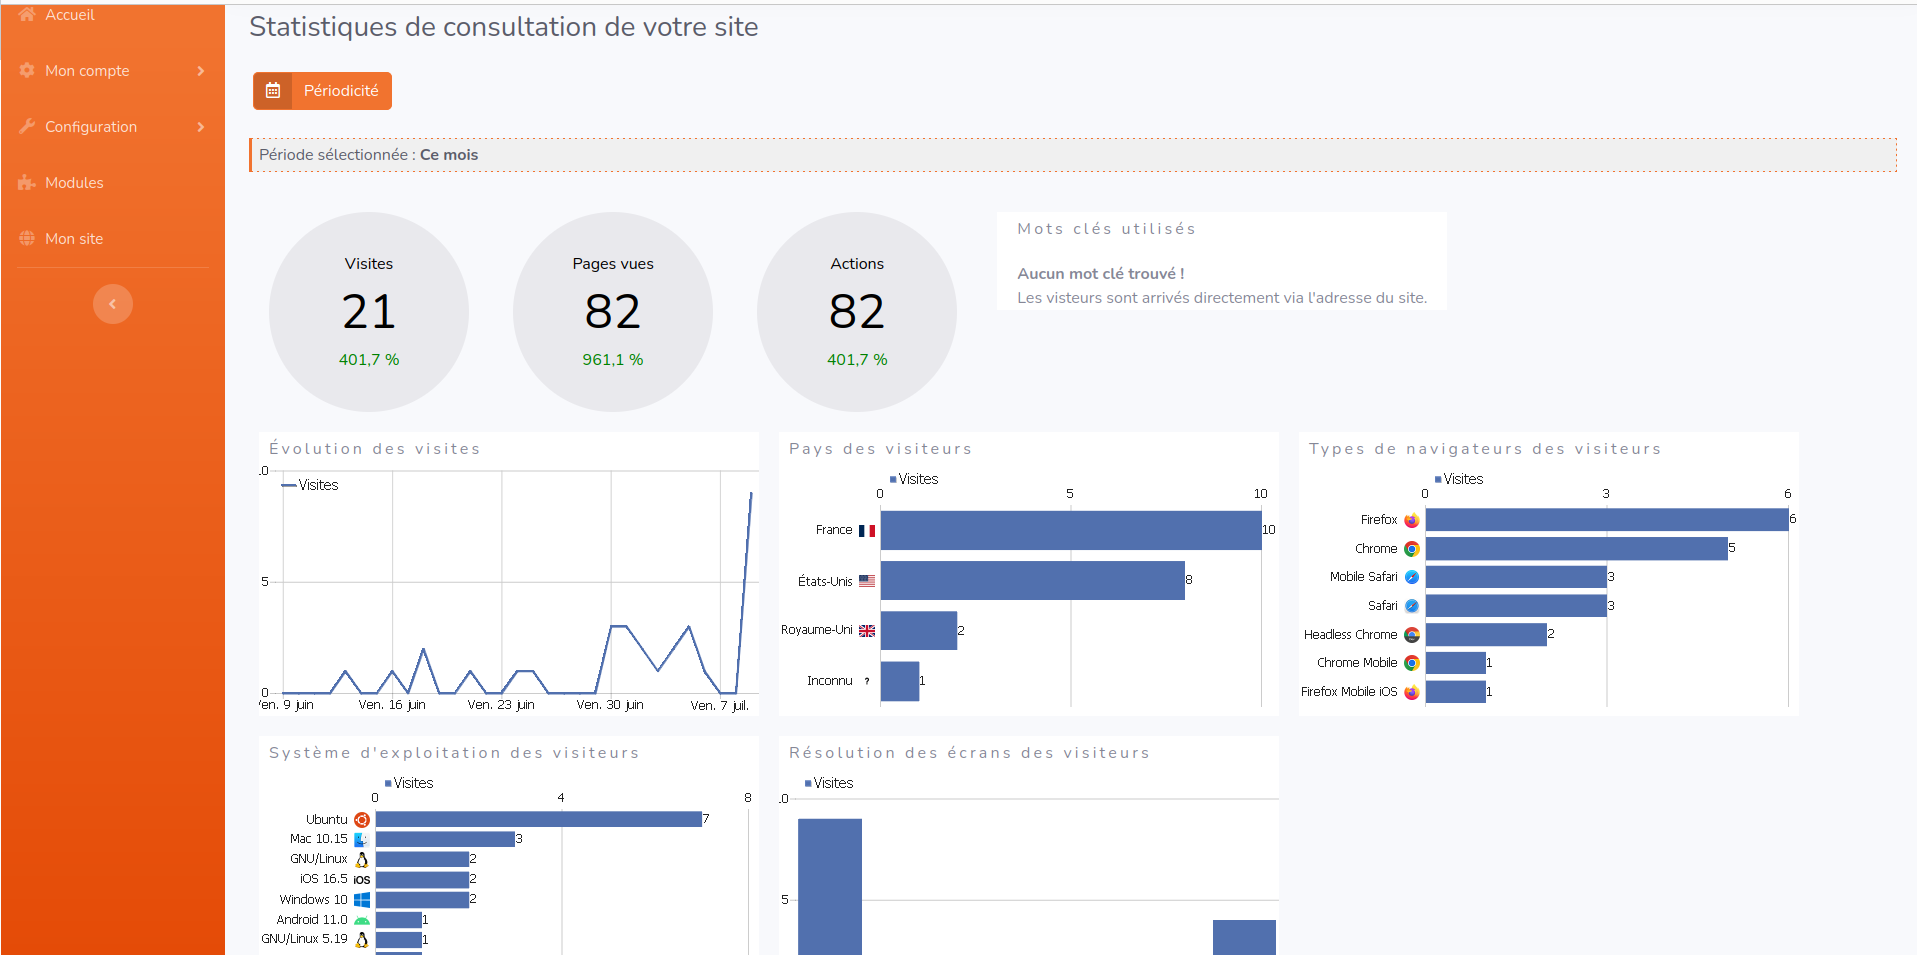Toggle Visites legend in Résolution des écrans chart
Screen dimensions: 1917x955
point(829,783)
